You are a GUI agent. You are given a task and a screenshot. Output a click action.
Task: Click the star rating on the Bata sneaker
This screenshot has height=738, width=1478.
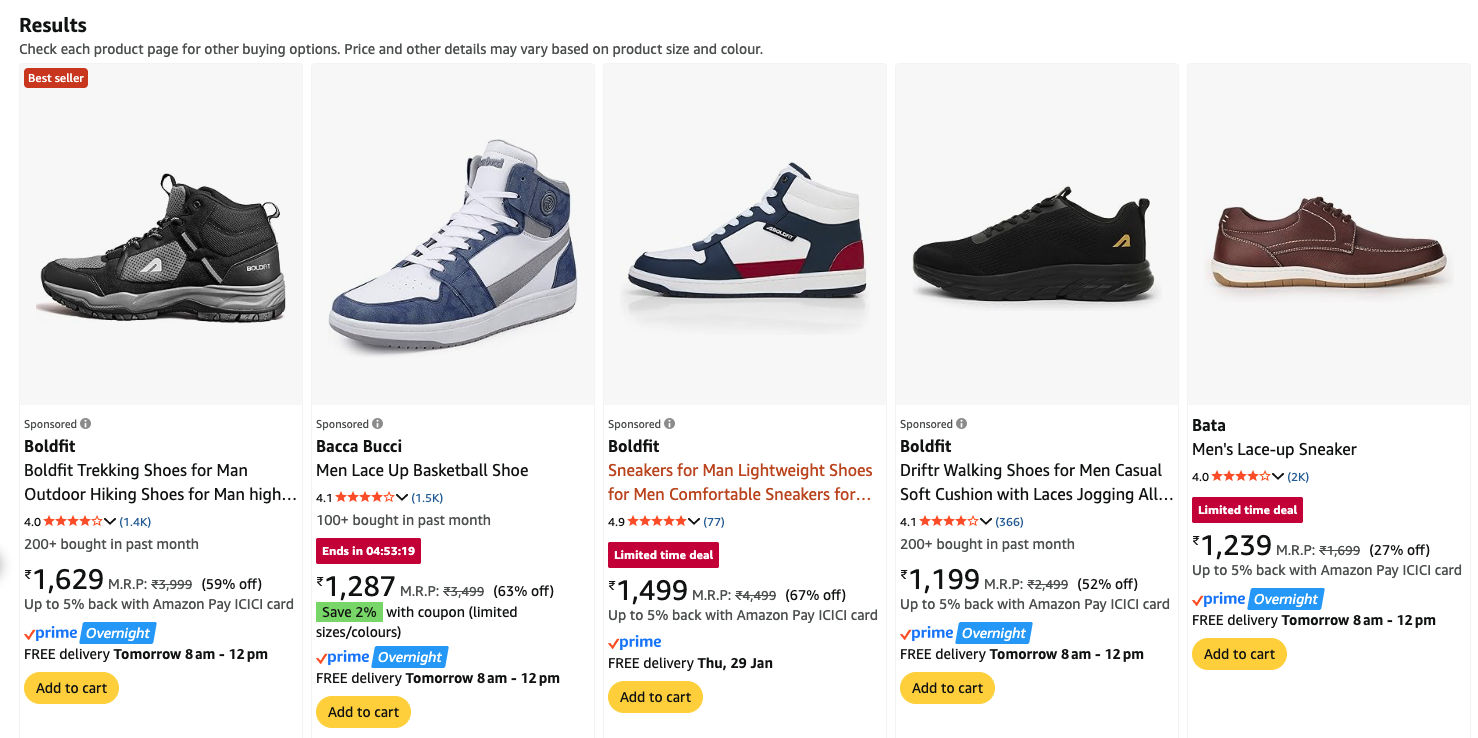(x=1240, y=476)
